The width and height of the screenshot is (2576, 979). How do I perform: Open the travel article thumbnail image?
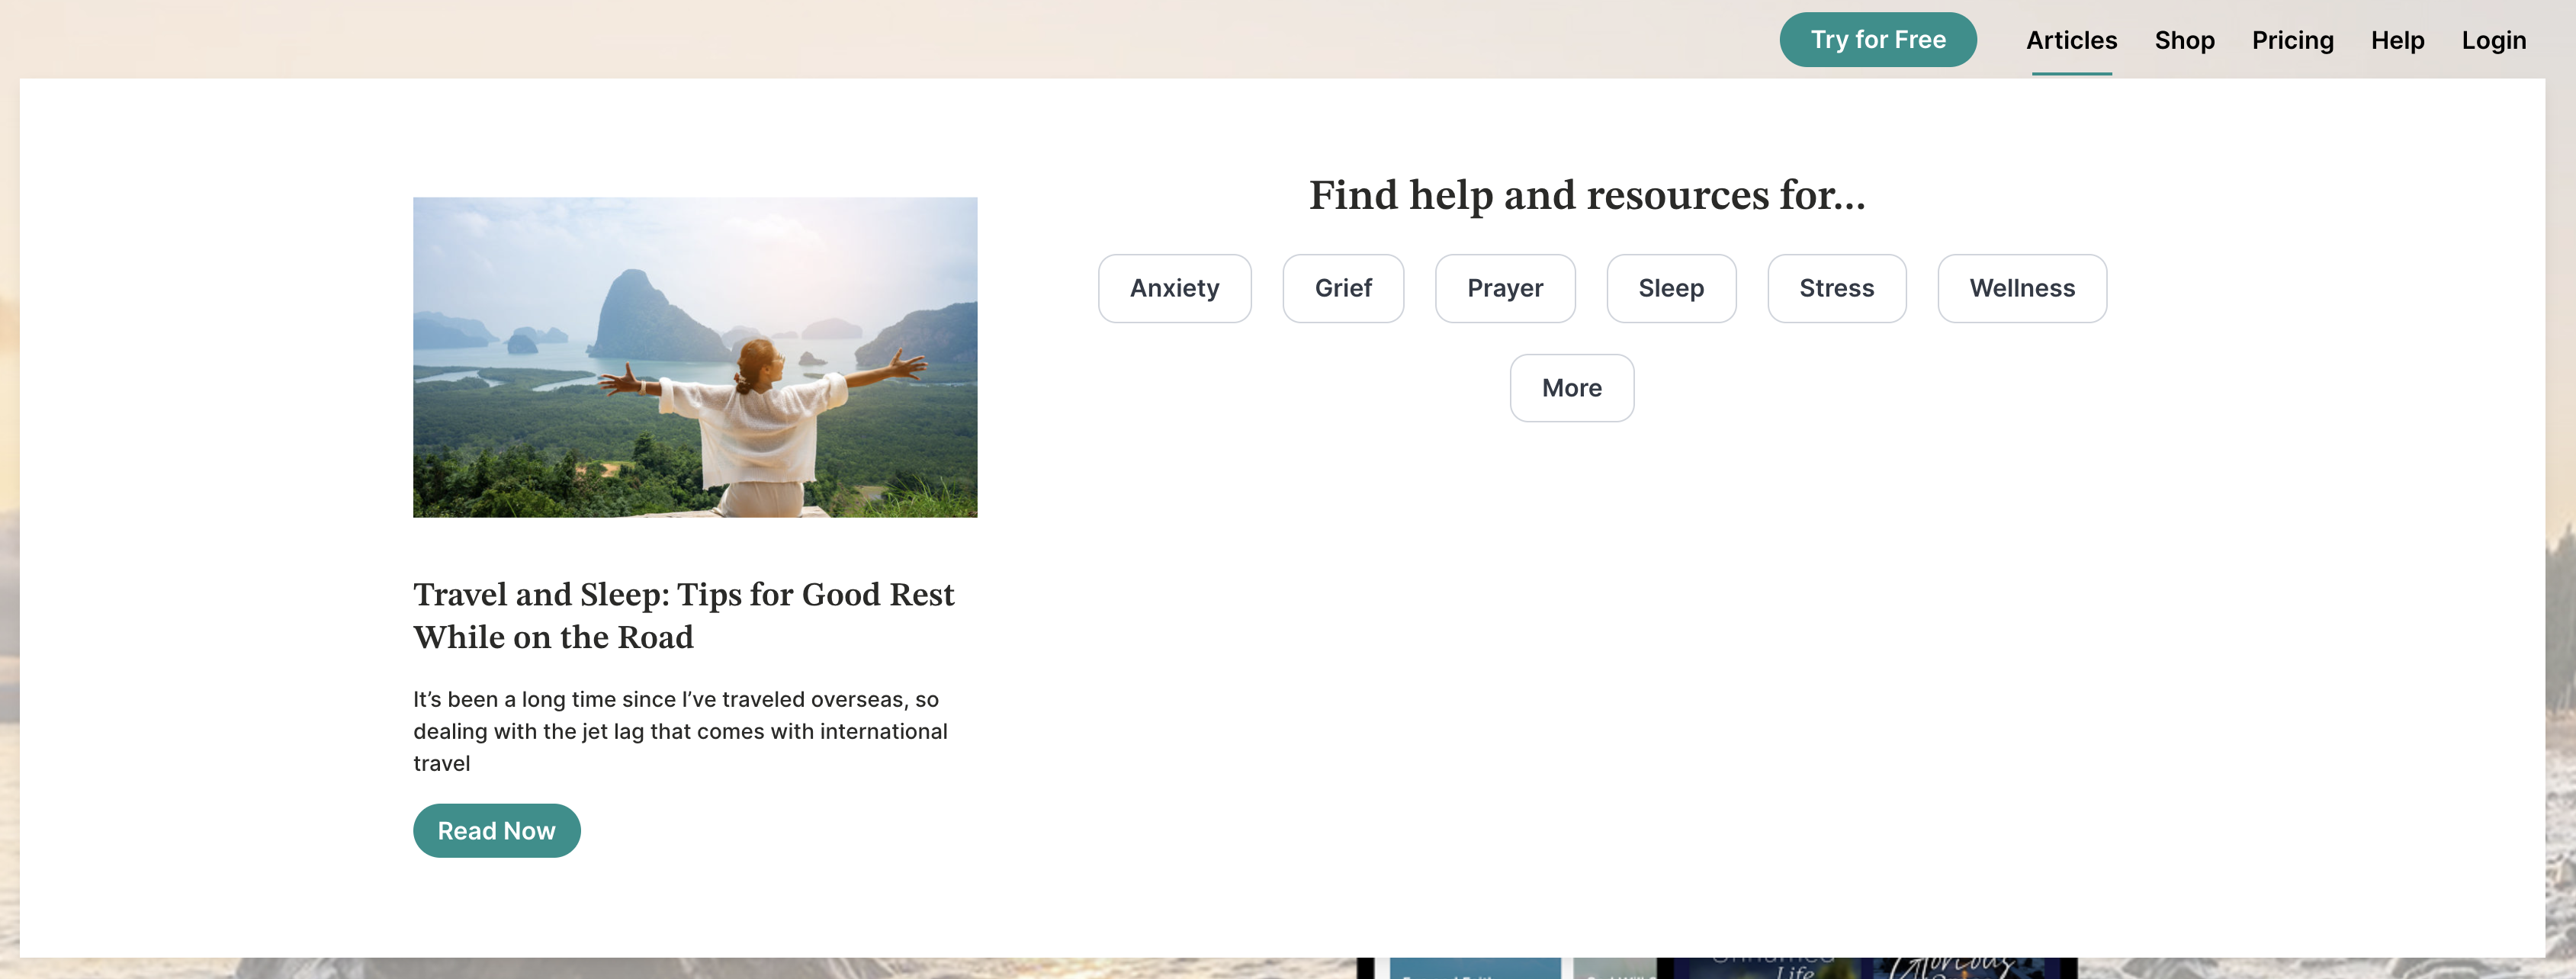pyautogui.click(x=695, y=357)
